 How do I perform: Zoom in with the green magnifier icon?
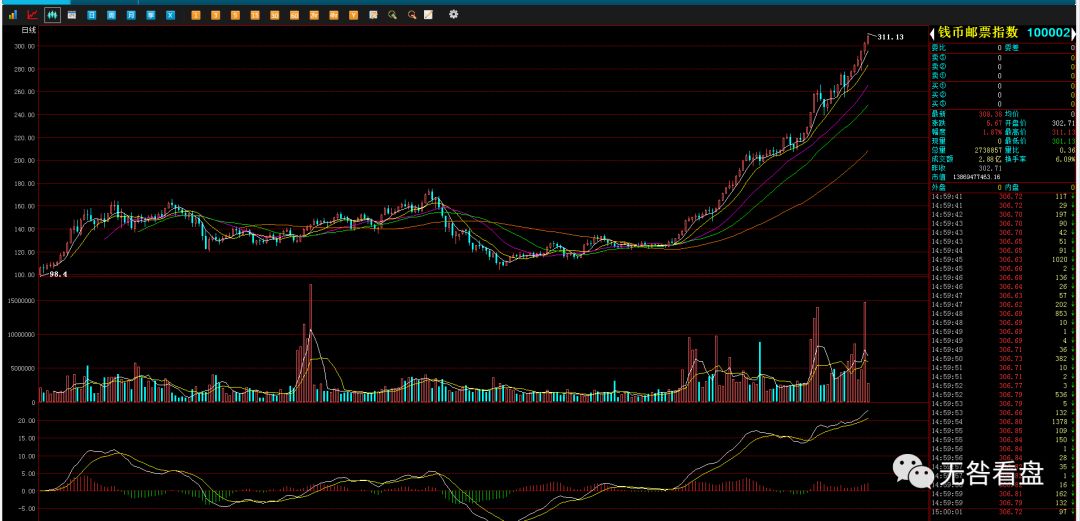[393, 14]
